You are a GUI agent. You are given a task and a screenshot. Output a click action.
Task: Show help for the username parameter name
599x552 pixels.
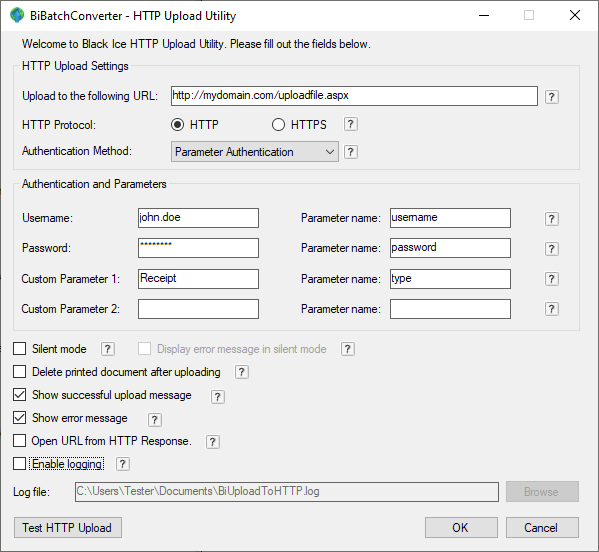click(551, 219)
